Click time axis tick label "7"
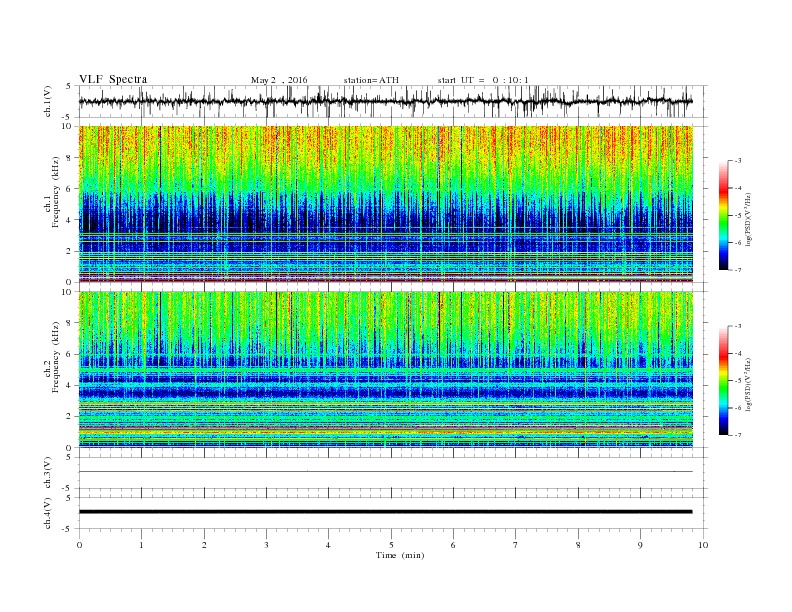Viewport: 792px width, 612px height. click(x=516, y=545)
